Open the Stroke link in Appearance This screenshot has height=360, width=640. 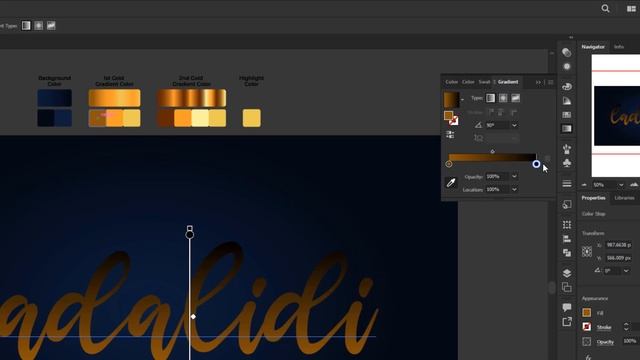coord(604,327)
